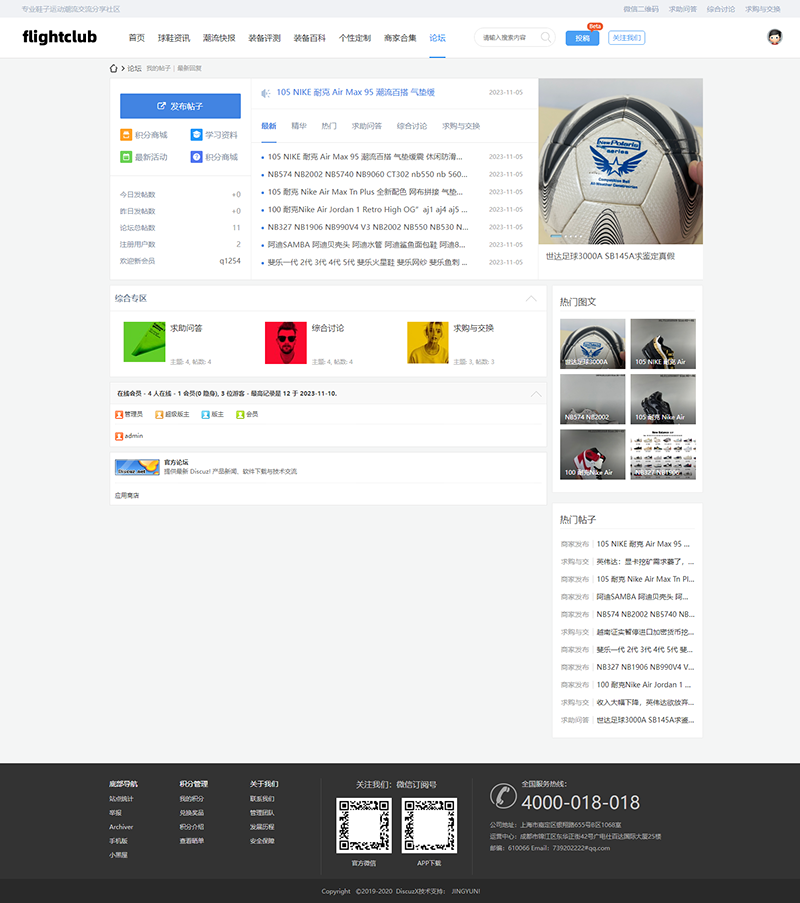The image size is (800, 903).
Task: Open the 个性定制 nav item
Action: click(355, 38)
